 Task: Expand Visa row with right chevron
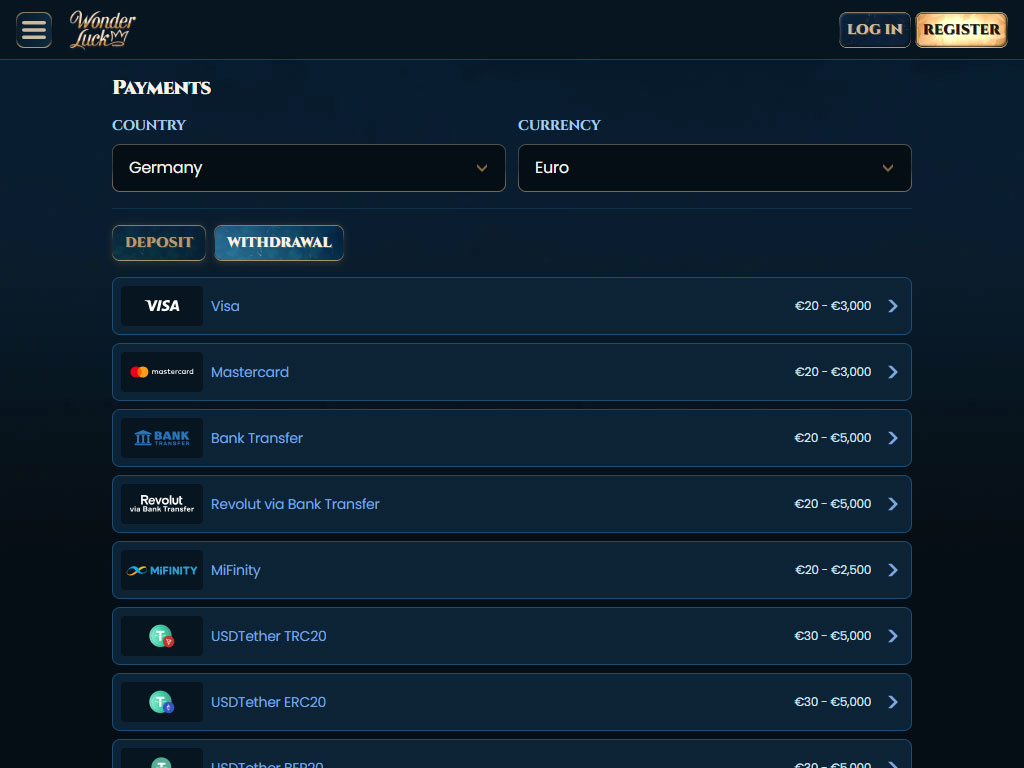click(893, 306)
